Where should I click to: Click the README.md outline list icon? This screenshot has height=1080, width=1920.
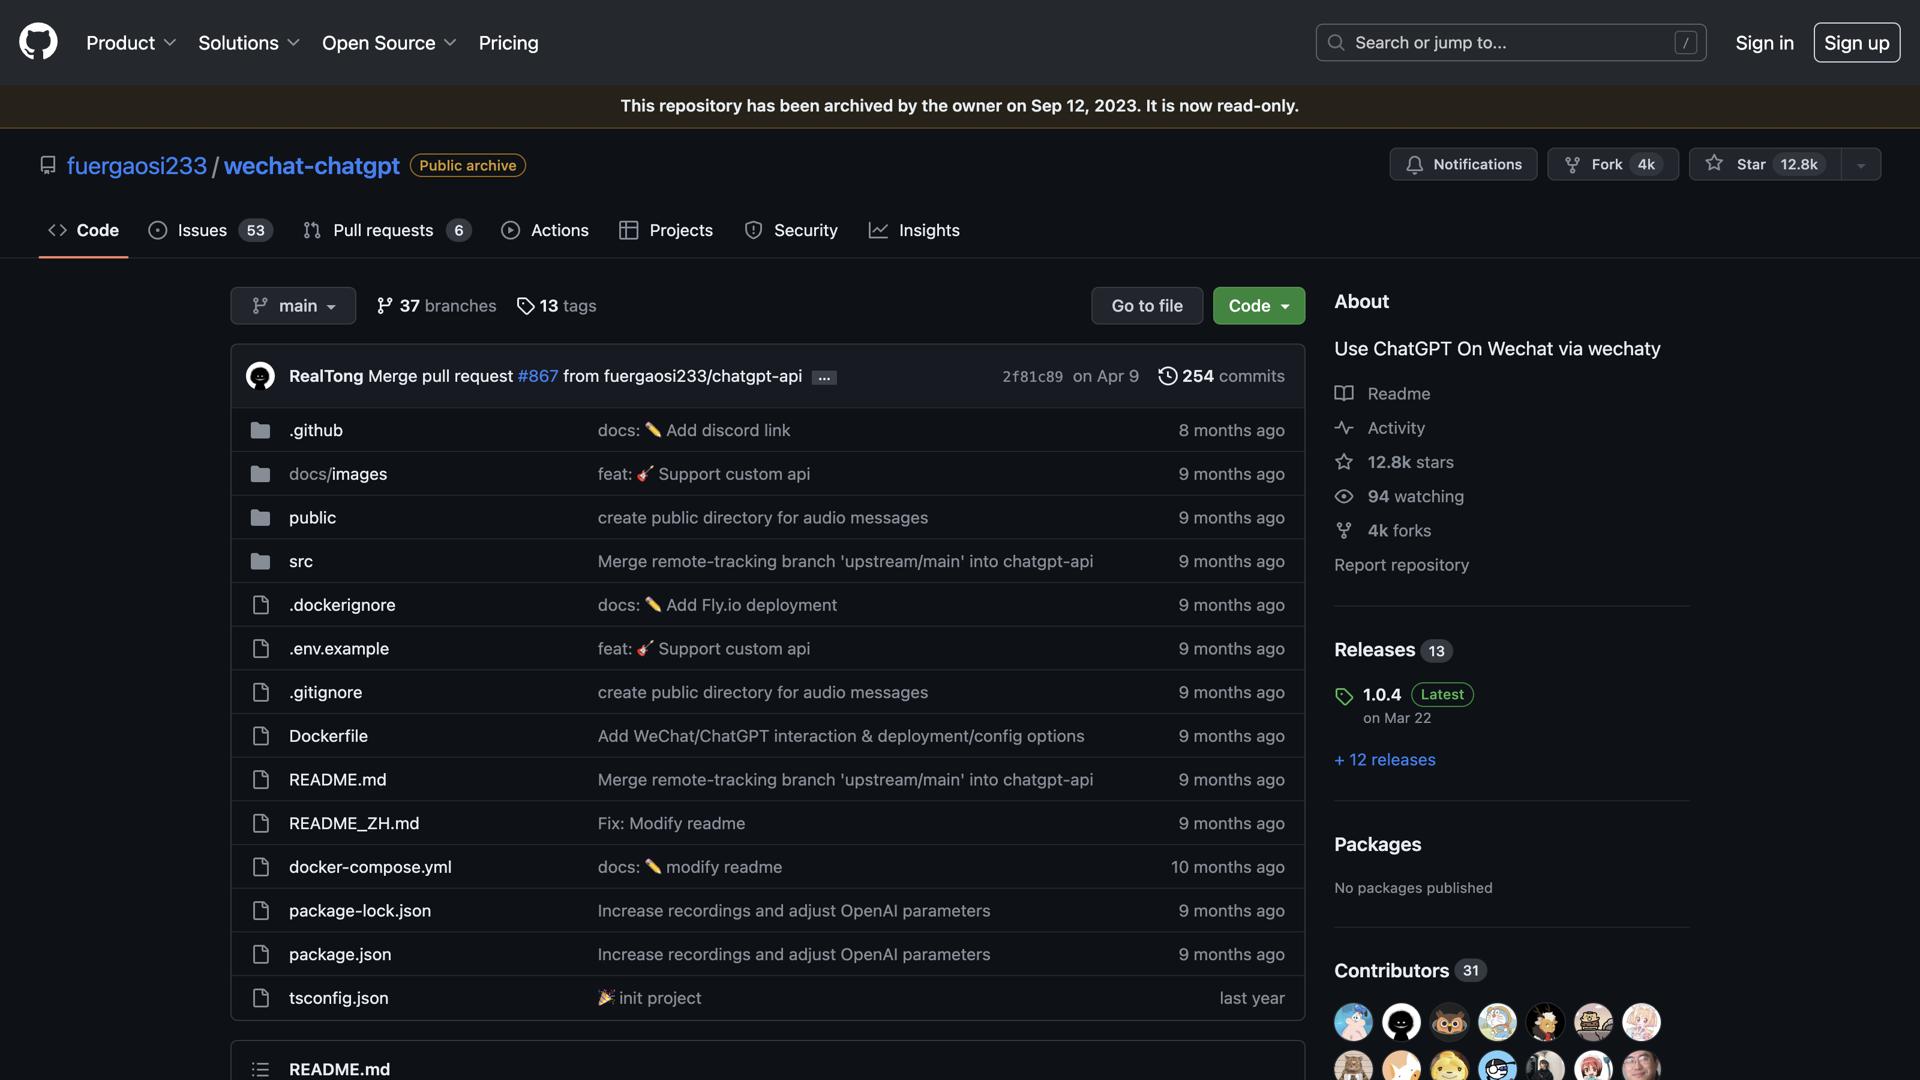[x=260, y=1069]
